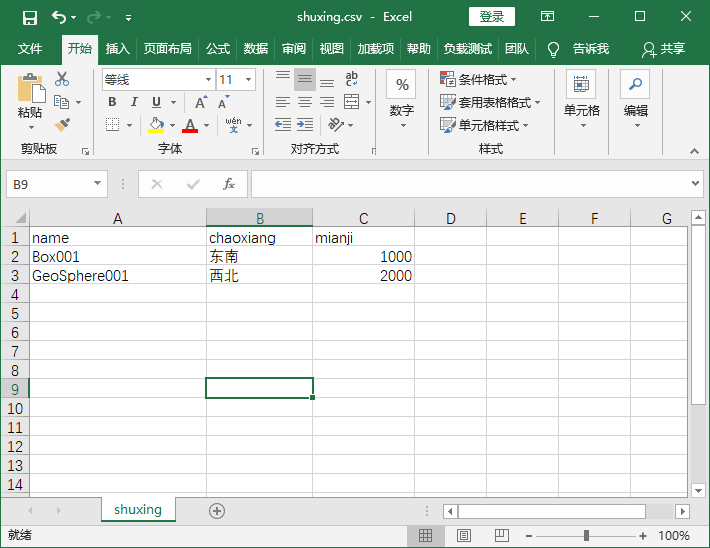Click the Redo arrow icon
The width and height of the screenshot is (710, 548).
94,17
